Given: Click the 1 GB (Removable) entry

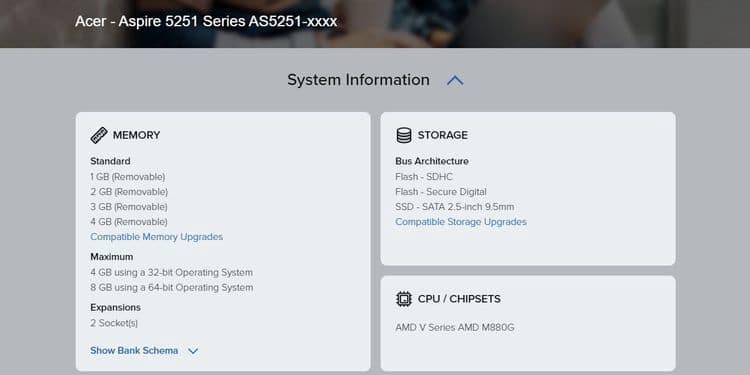Looking at the screenshot, I should coord(128,177).
